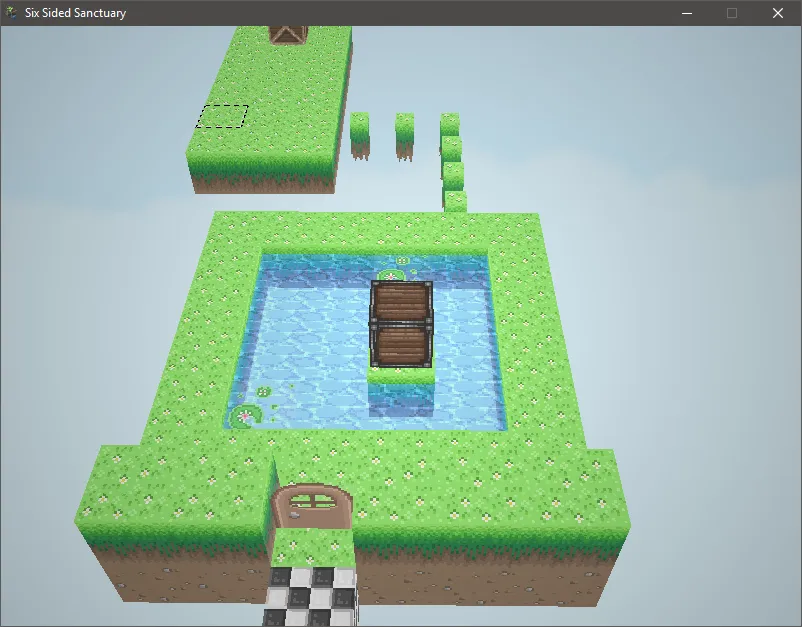Click the dashed selection square on the grass
802x627 pixels.
click(x=223, y=116)
